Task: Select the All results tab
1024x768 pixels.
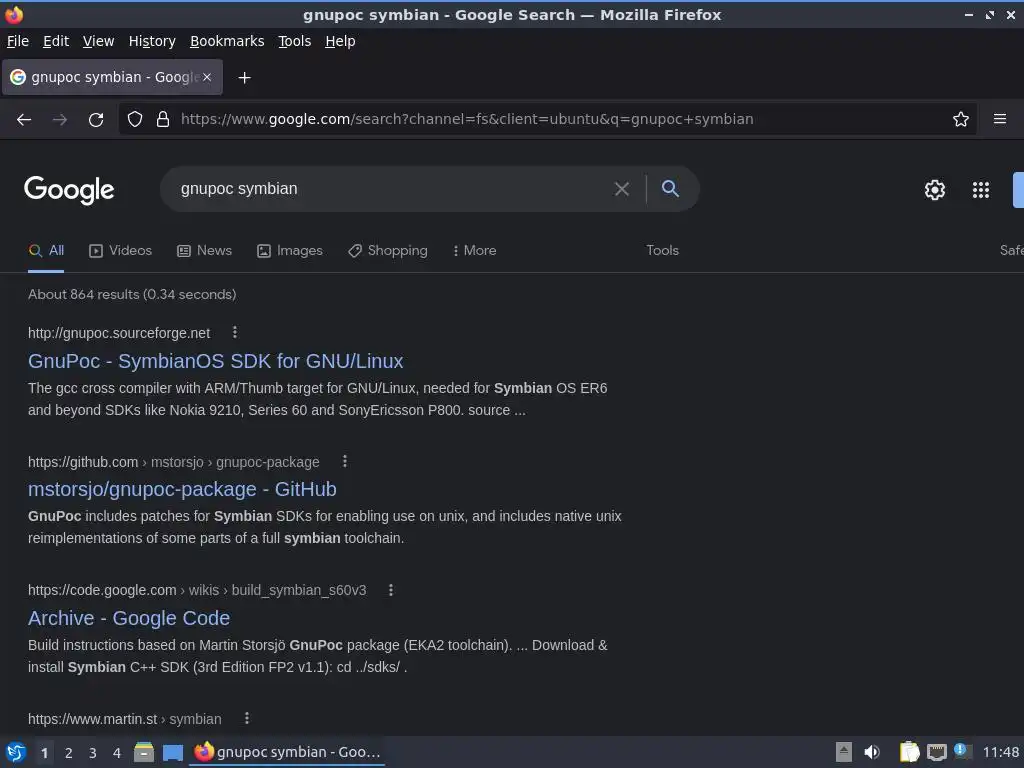Action: pos(46,251)
